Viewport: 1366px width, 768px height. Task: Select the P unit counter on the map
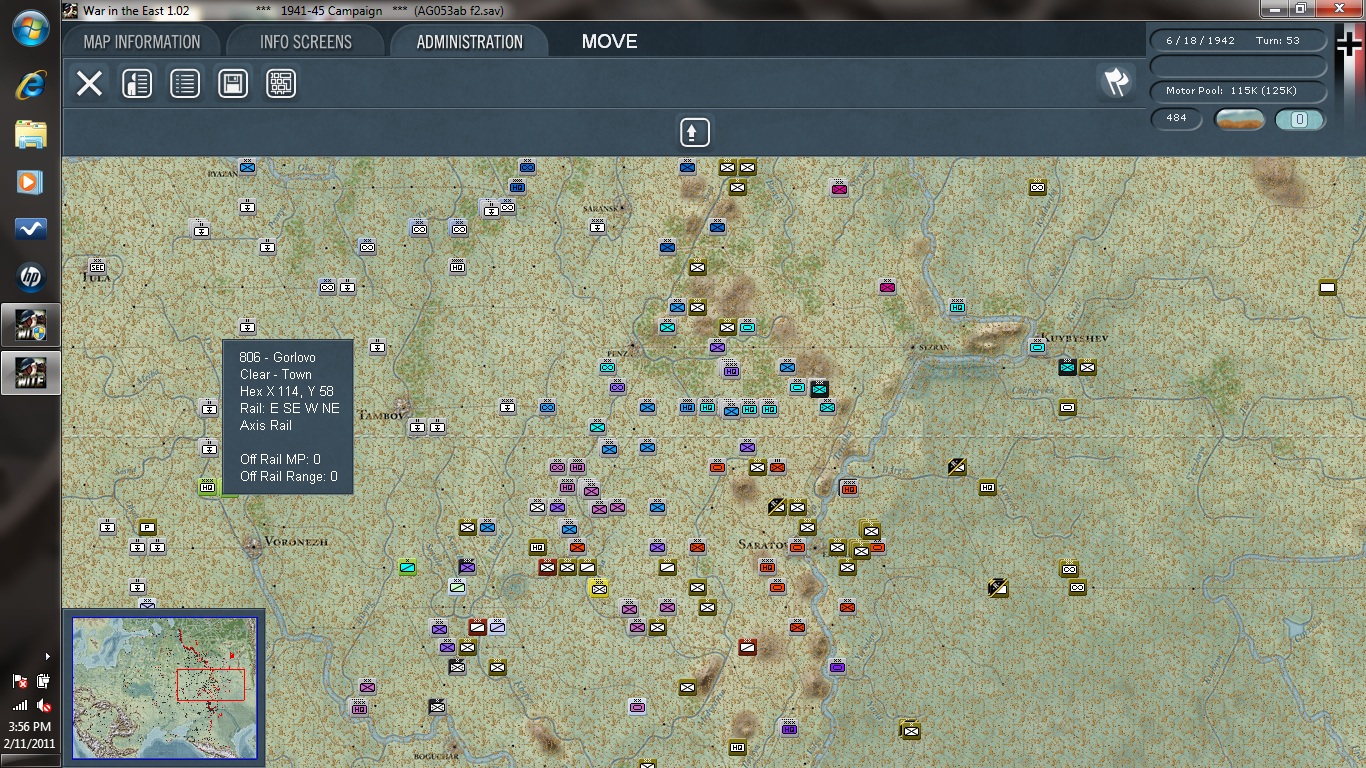point(147,527)
